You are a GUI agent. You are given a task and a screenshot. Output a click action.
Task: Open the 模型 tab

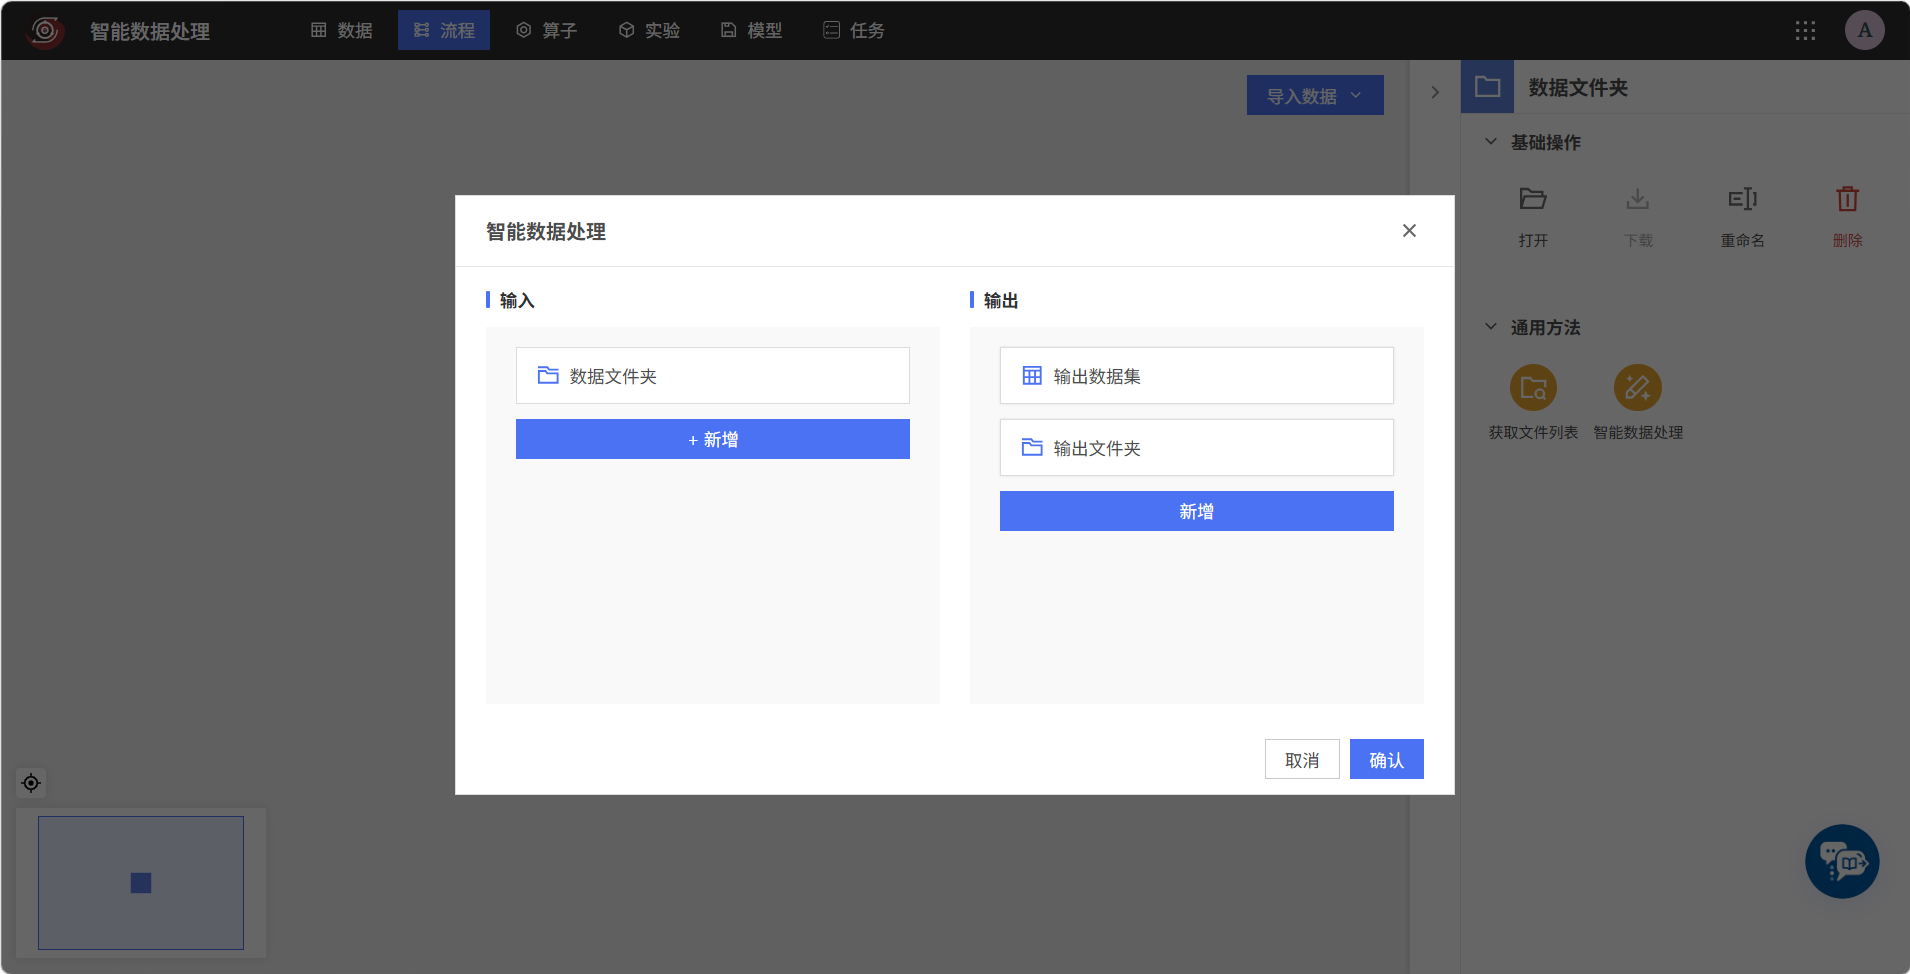[x=752, y=30]
